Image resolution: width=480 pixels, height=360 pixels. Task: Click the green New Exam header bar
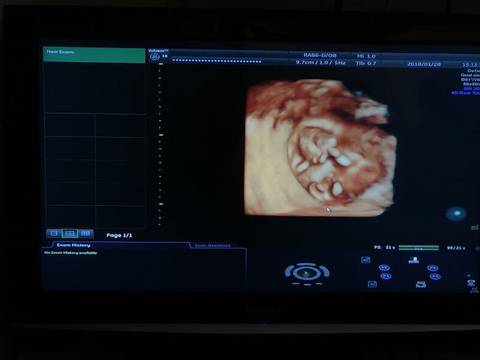click(94, 55)
